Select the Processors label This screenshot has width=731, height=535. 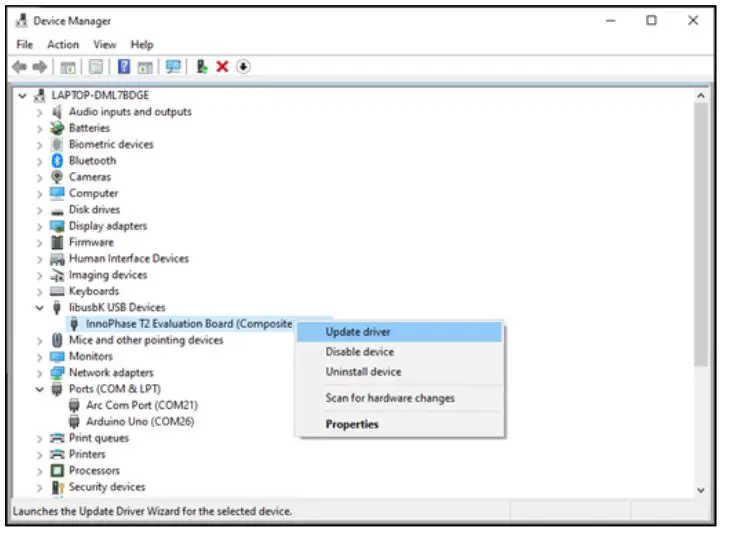94,471
